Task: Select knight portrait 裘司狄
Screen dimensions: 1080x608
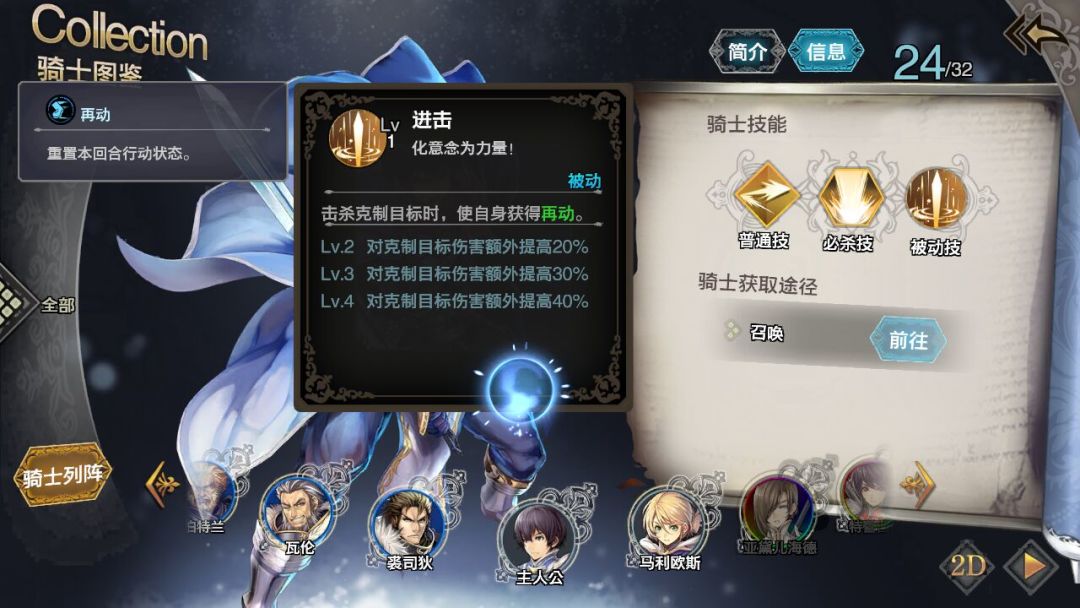Action: [406, 528]
